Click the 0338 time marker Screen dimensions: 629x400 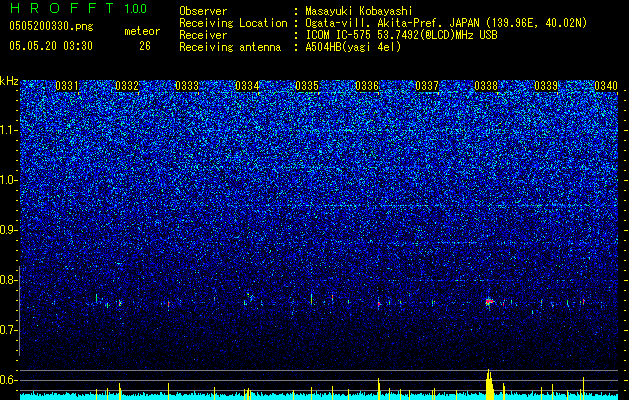point(486,86)
